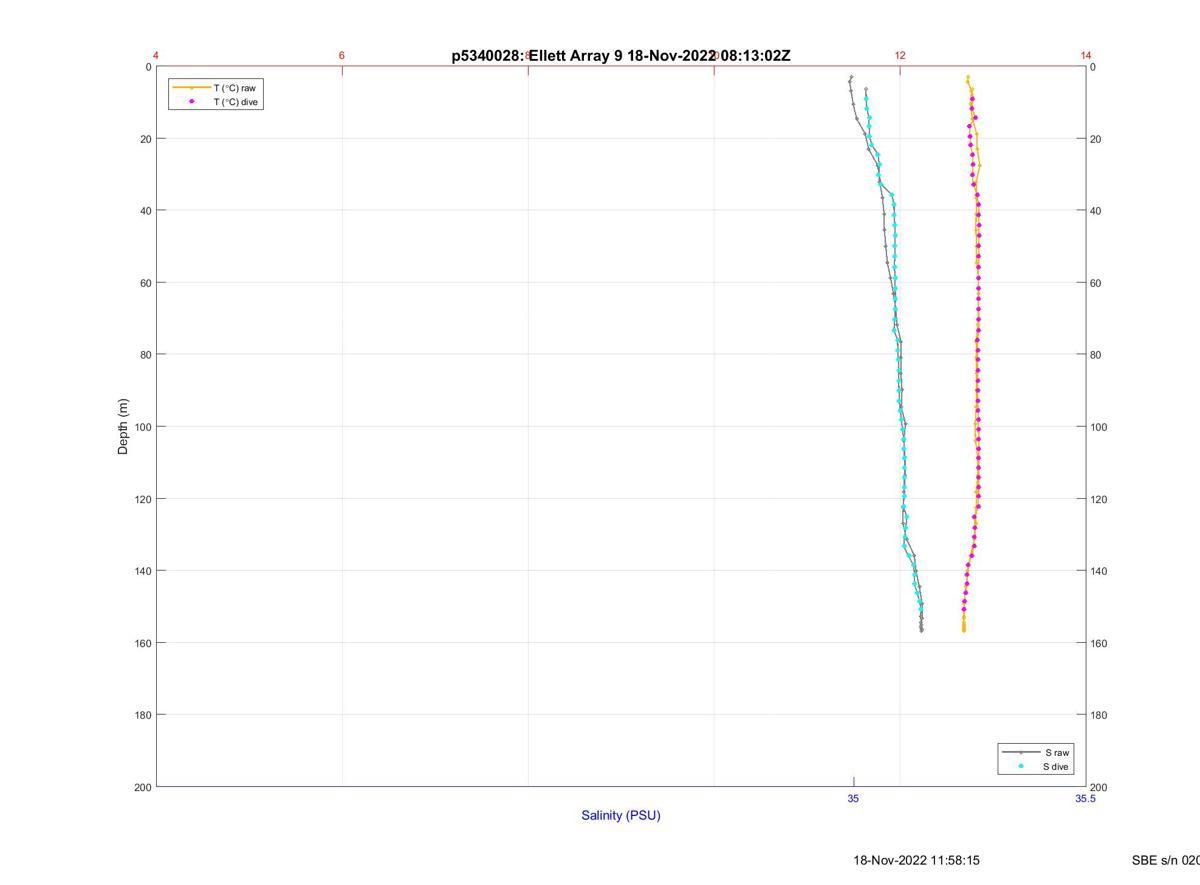Click the '140' depth tick on left axis
Viewport: 1200px width, 885px height.
pos(141,571)
